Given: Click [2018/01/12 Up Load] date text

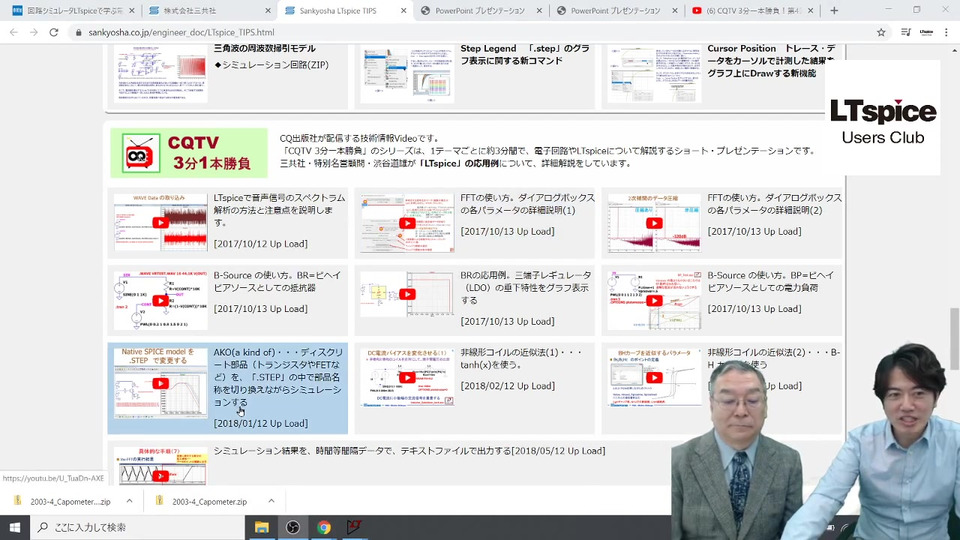Looking at the screenshot, I should tap(261, 423).
